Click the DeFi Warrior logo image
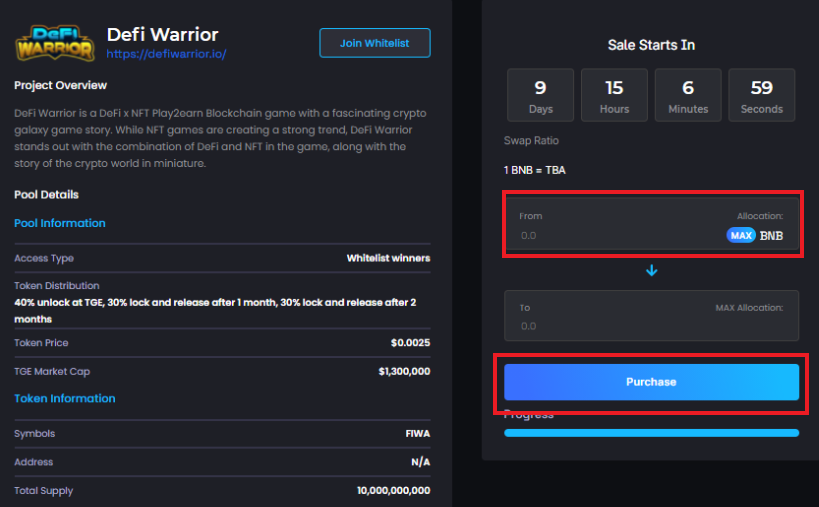Screen dimensions: 819x507 pos(55,43)
